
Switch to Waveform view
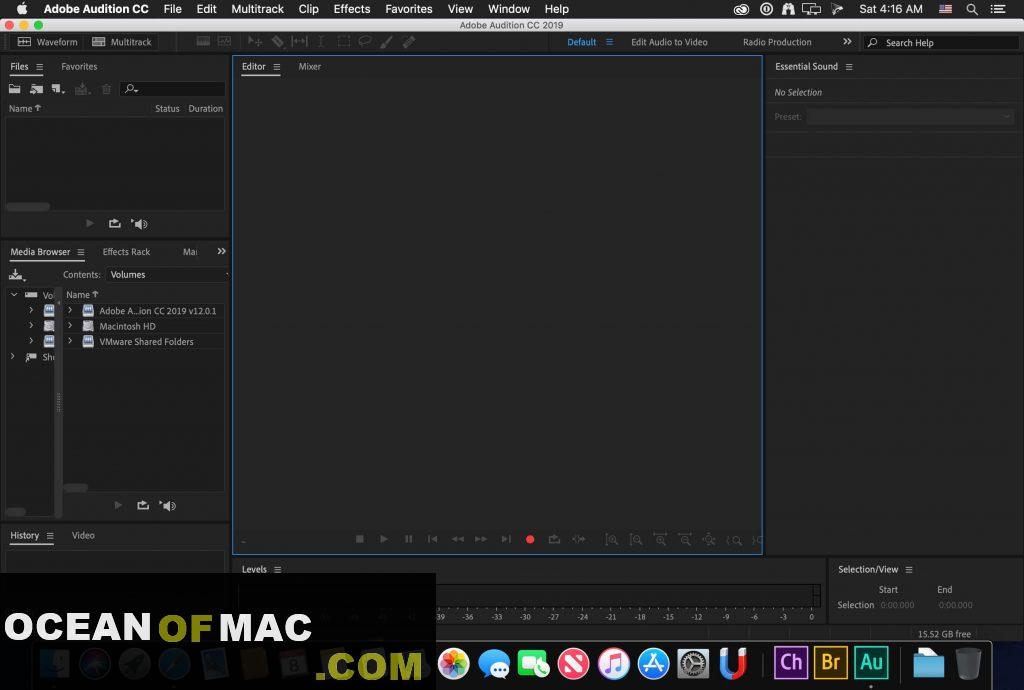point(48,42)
